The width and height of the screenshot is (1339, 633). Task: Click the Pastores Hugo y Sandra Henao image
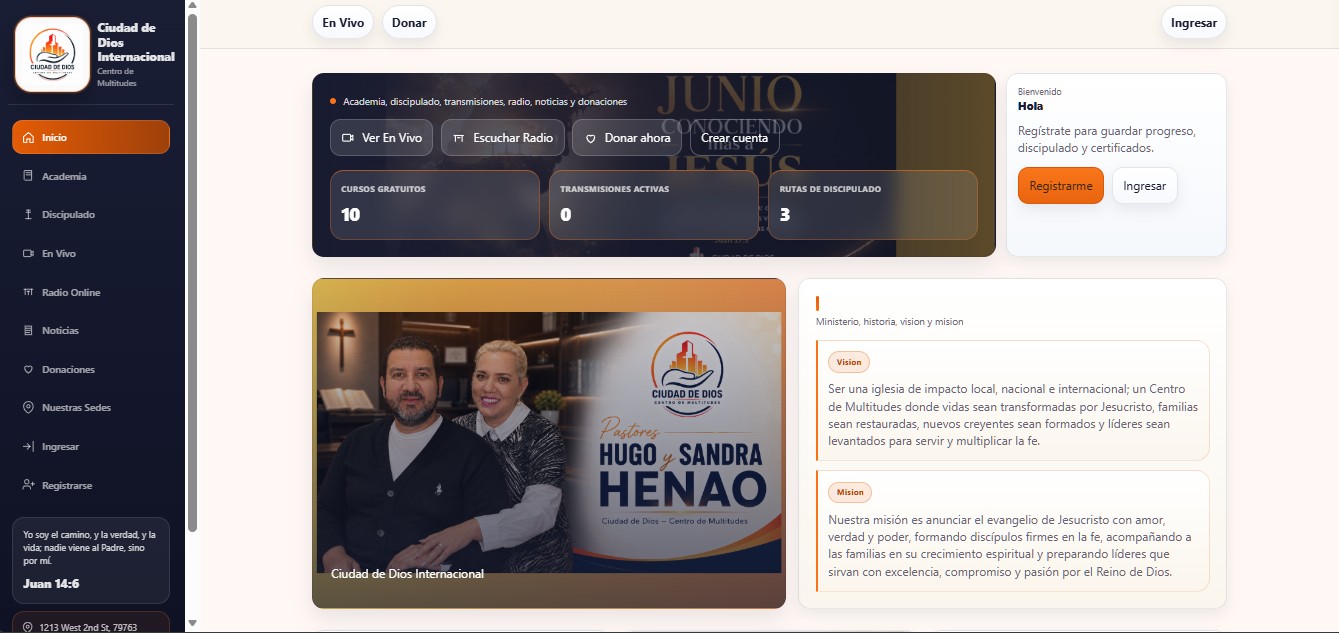(549, 442)
